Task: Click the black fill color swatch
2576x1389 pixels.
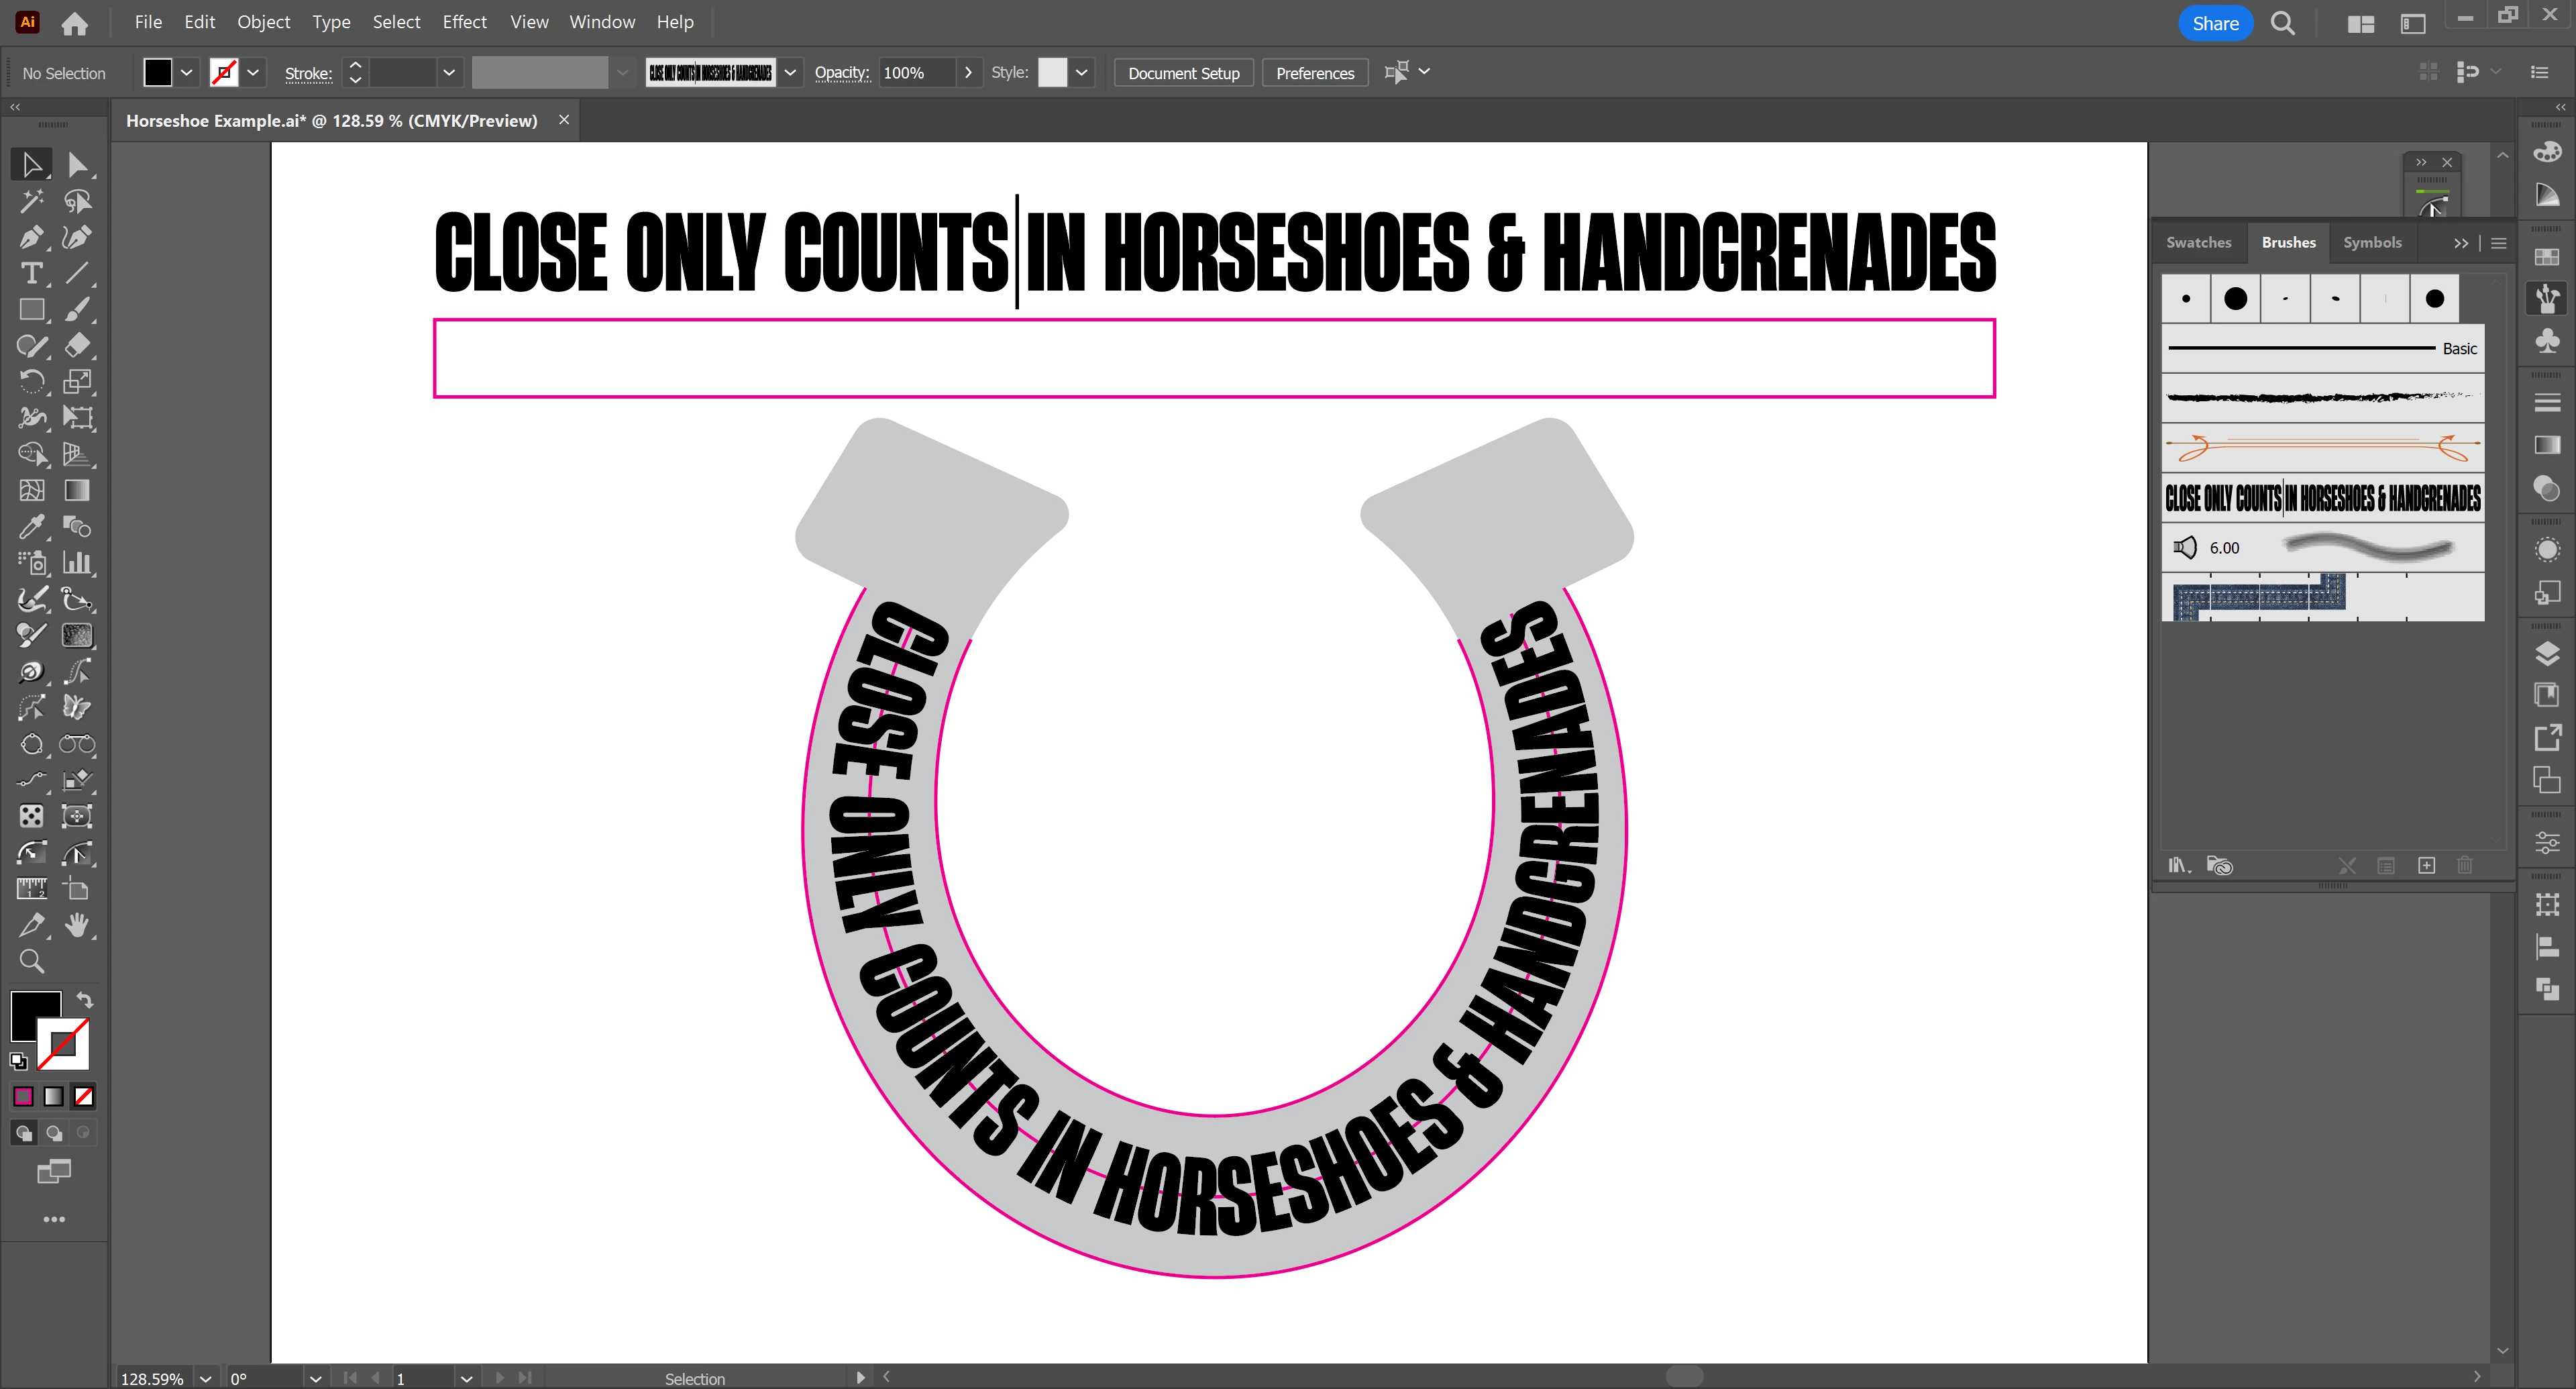Action: pyautogui.click(x=158, y=73)
